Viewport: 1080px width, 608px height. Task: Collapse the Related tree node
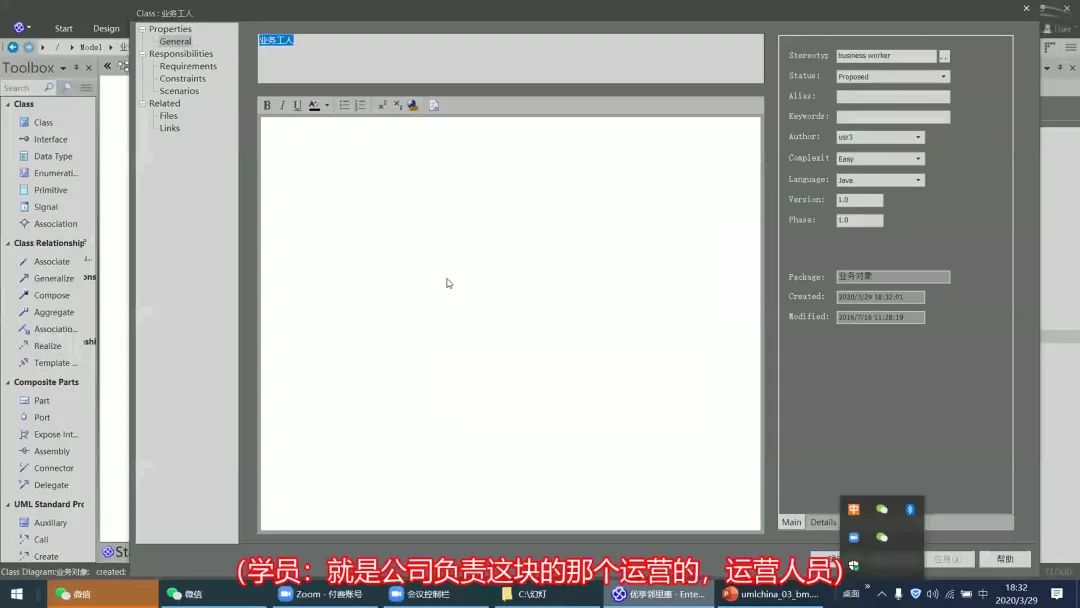click(143, 103)
